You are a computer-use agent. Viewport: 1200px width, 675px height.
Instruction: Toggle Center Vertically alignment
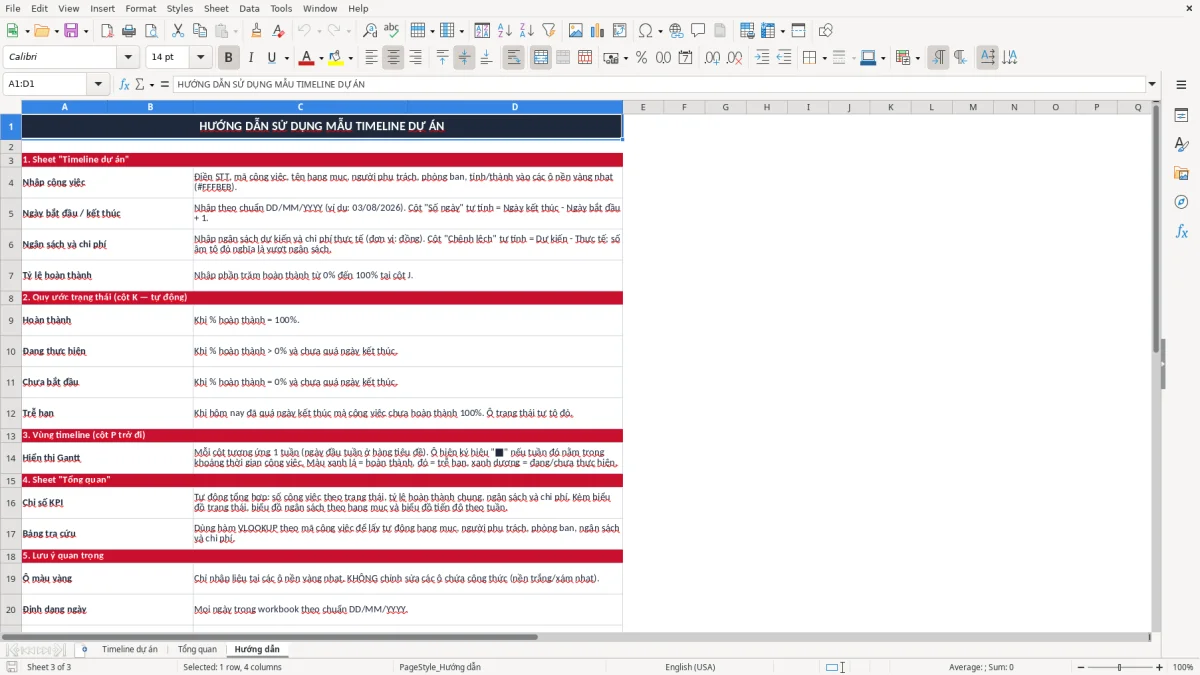pyautogui.click(x=464, y=58)
